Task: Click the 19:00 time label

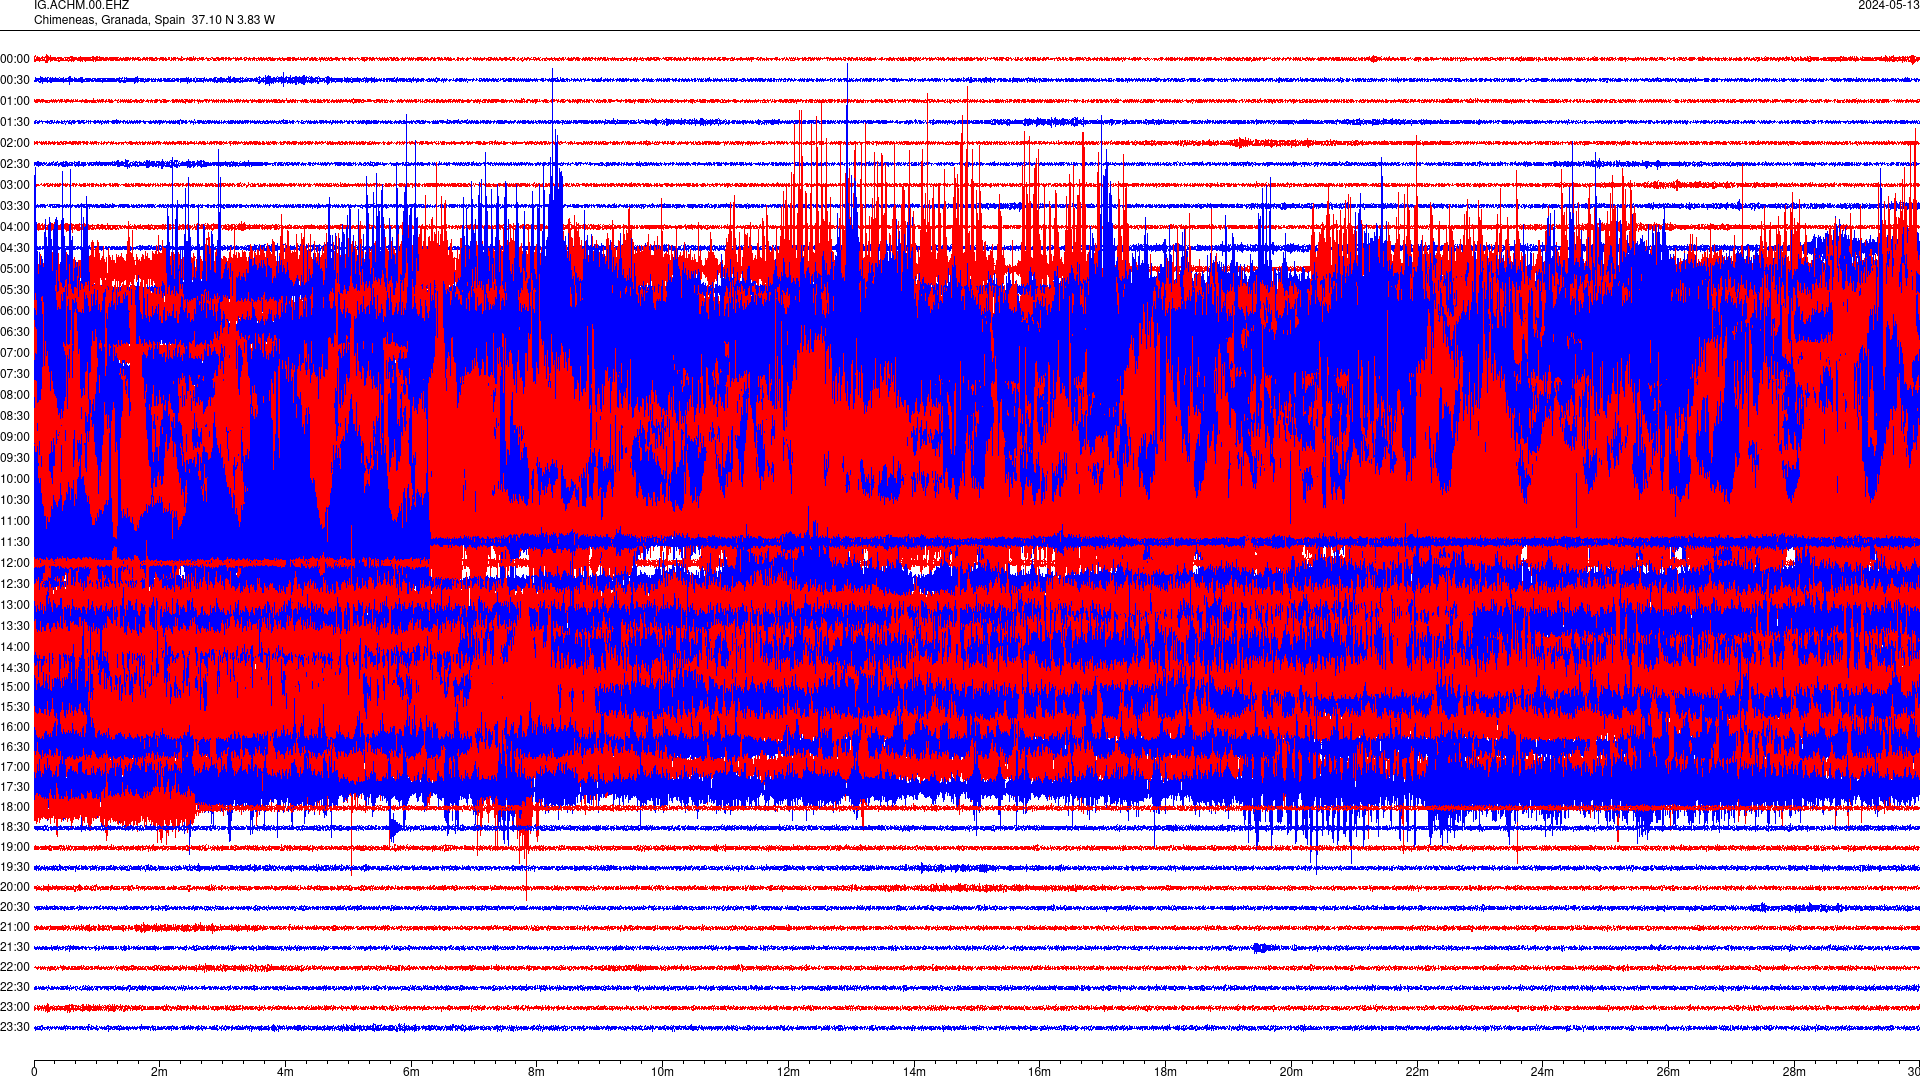Action: point(15,847)
